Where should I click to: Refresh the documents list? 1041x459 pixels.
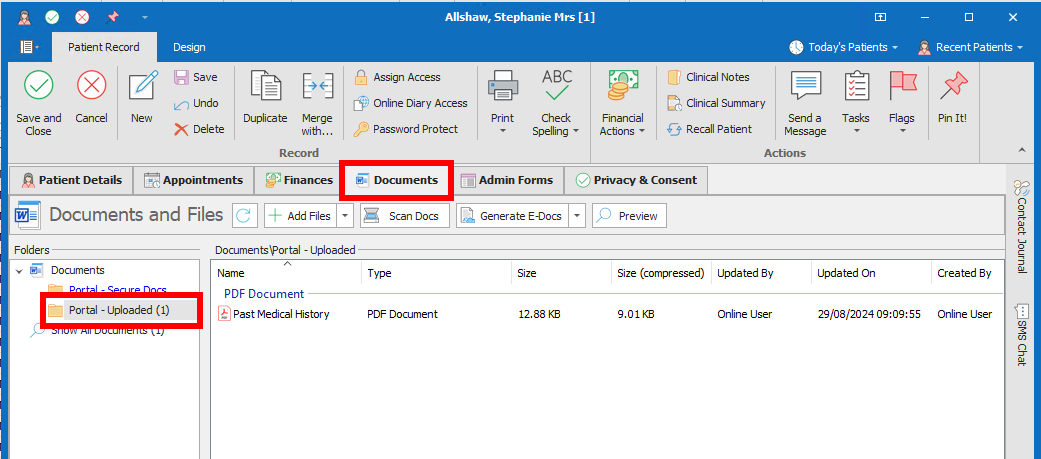pos(245,215)
